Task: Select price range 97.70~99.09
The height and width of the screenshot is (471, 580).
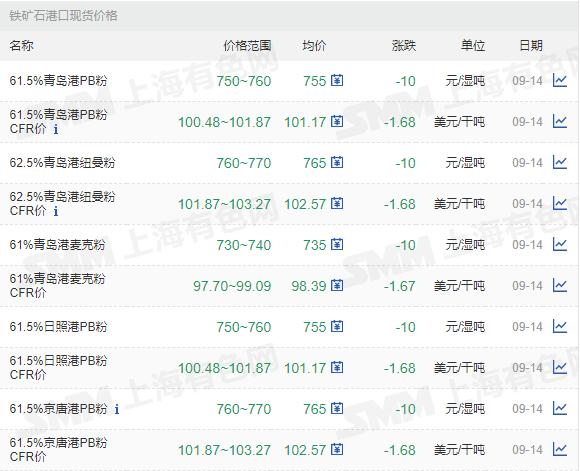Action: pos(232,286)
